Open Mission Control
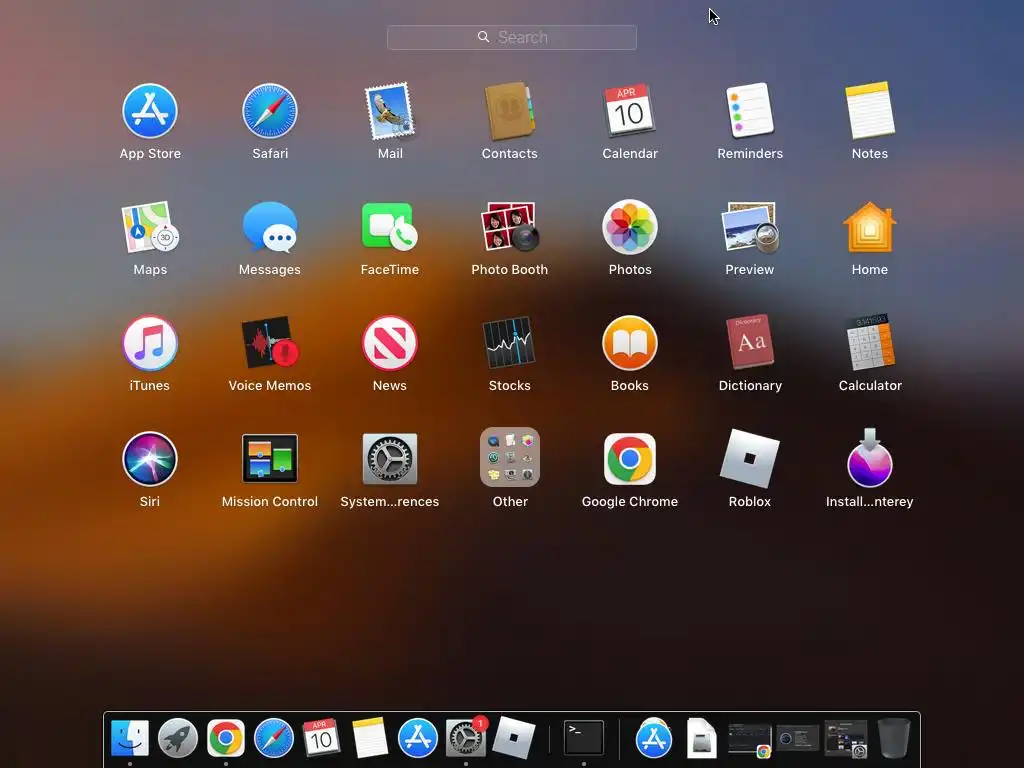The width and height of the screenshot is (1024, 768). click(270, 459)
